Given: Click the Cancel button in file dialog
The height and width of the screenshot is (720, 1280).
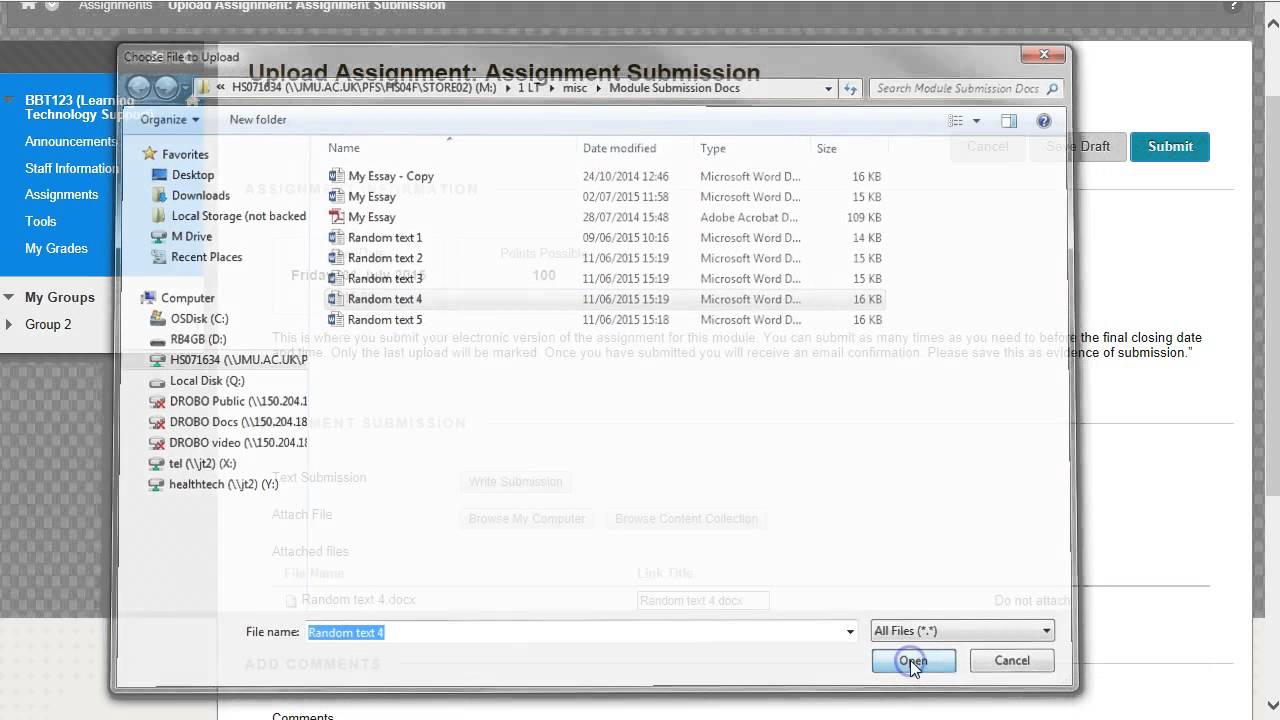Looking at the screenshot, I should tap(1012, 660).
